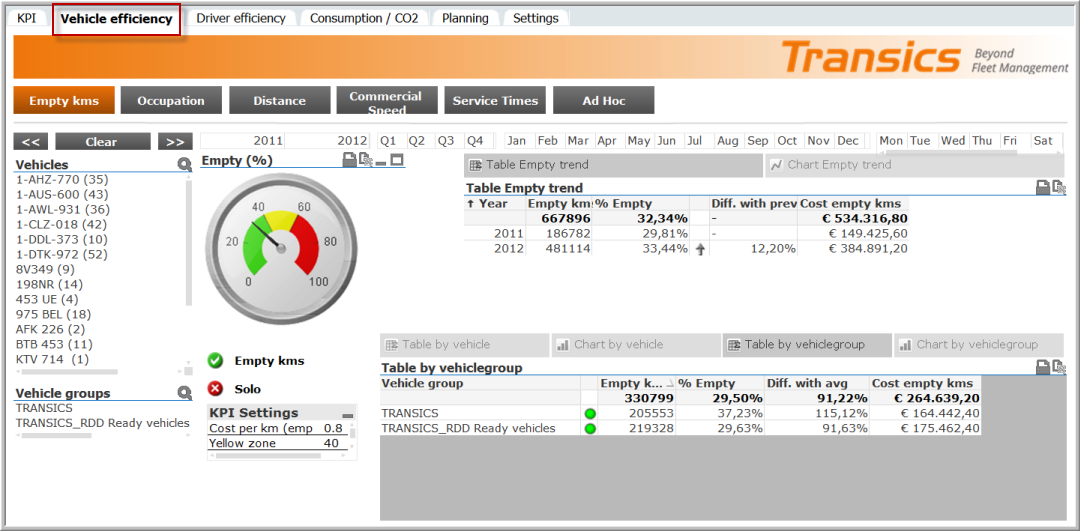Click the Occupation button
The image size is (1080, 531).
pyautogui.click(x=171, y=100)
